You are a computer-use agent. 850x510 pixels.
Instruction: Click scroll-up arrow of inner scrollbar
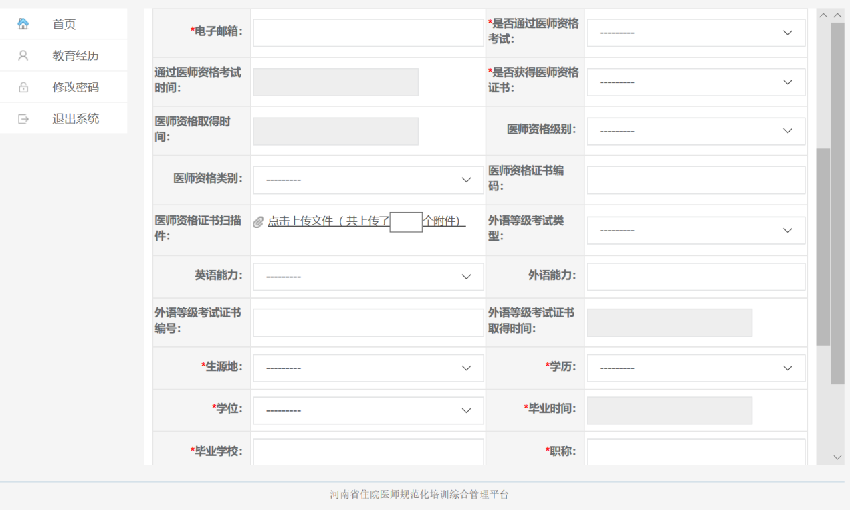coord(823,15)
